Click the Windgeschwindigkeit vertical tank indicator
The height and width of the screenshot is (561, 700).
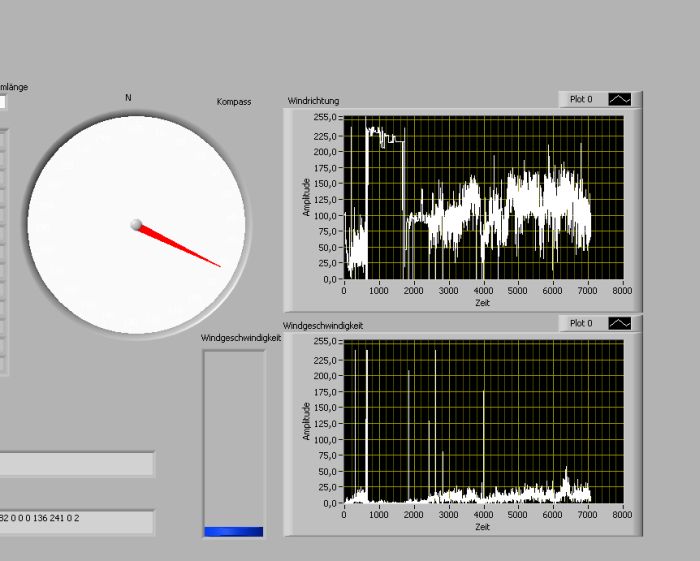(233, 444)
